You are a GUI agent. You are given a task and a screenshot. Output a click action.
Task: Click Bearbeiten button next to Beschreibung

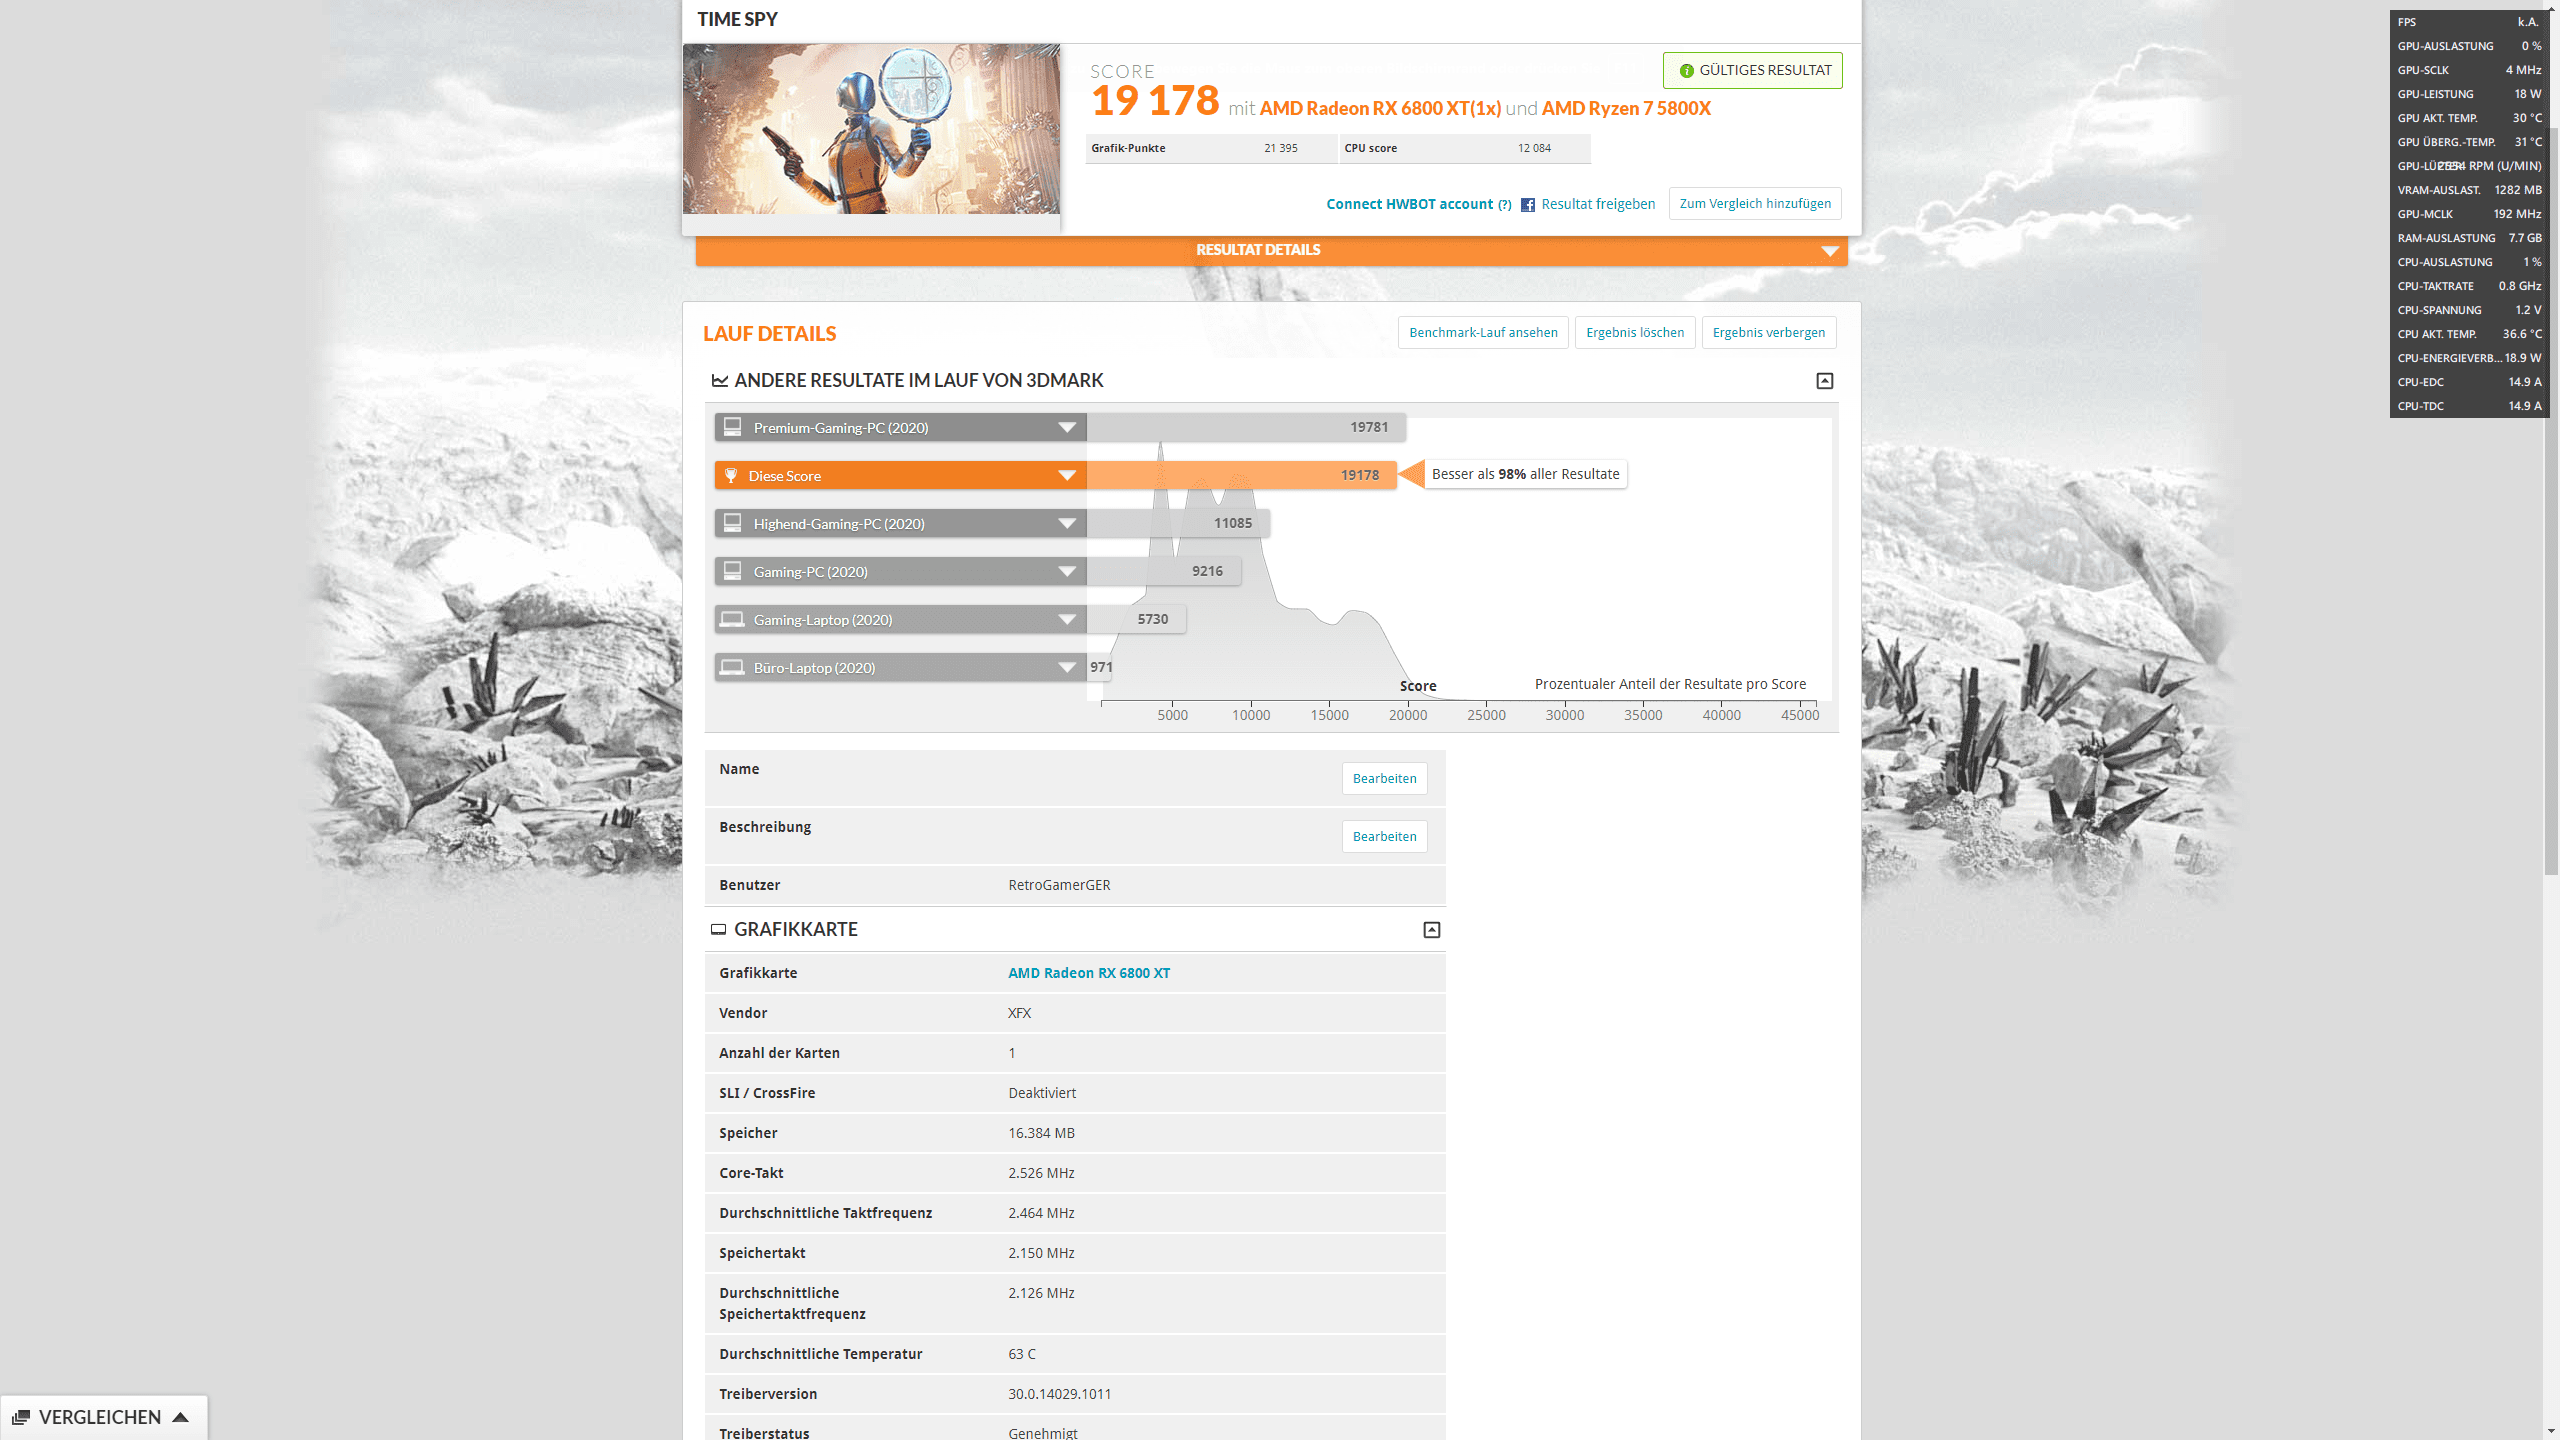[x=1384, y=837]
